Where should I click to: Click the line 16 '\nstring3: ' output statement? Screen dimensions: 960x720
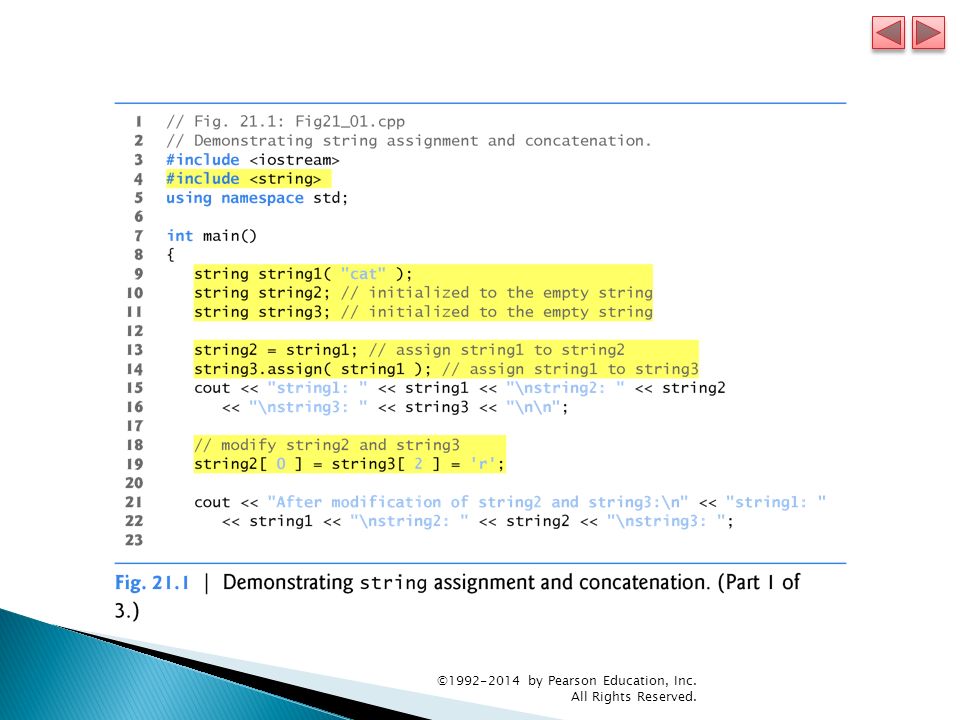395,407
